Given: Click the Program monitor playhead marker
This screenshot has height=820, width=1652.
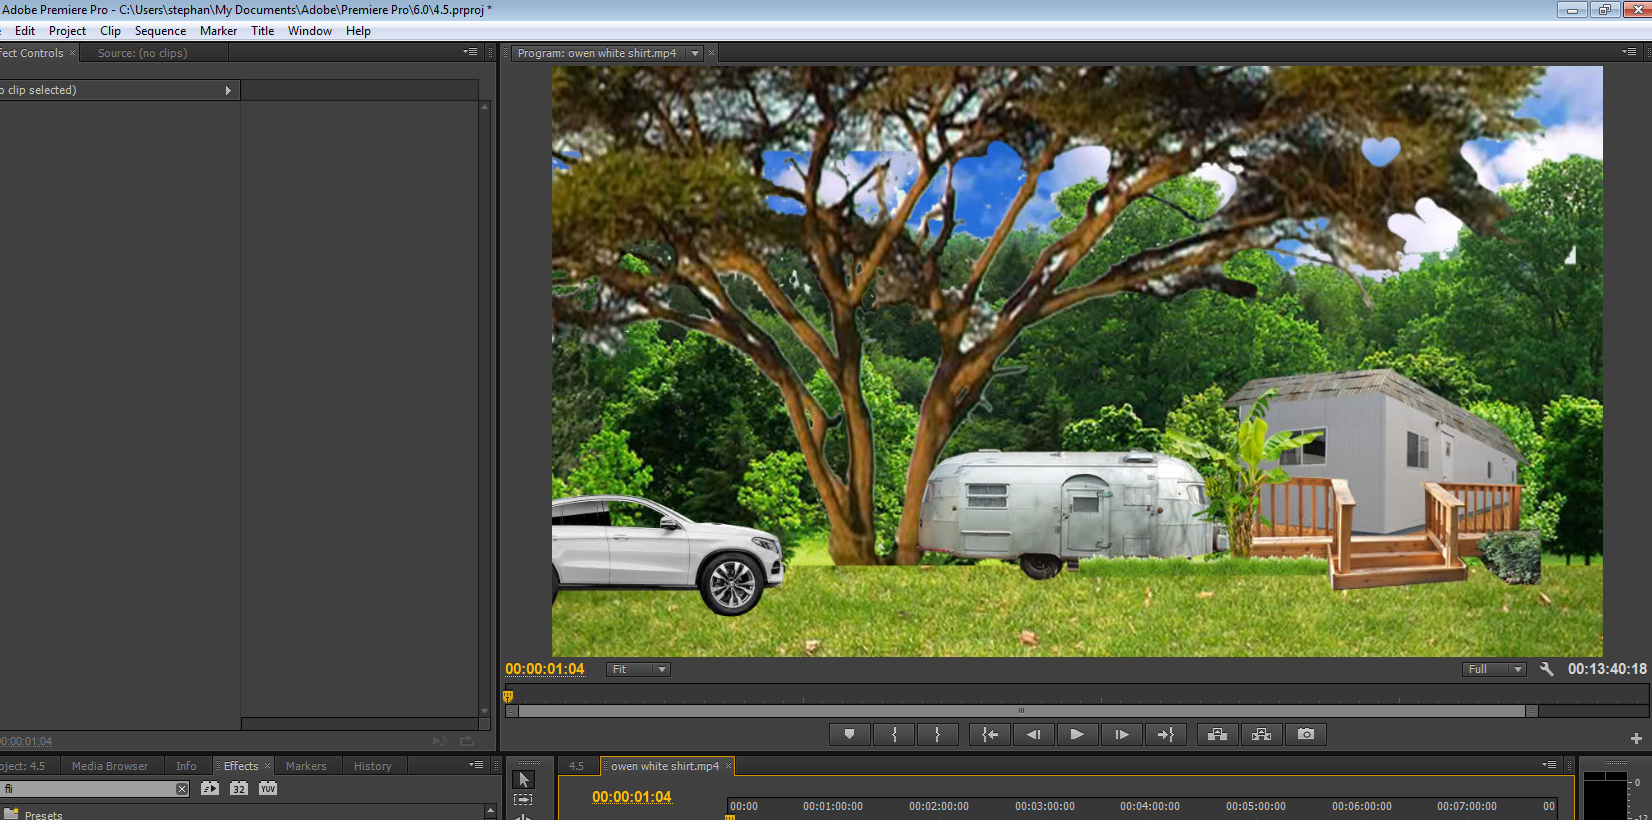Looking at the screenshot, I should click(508, 696).
